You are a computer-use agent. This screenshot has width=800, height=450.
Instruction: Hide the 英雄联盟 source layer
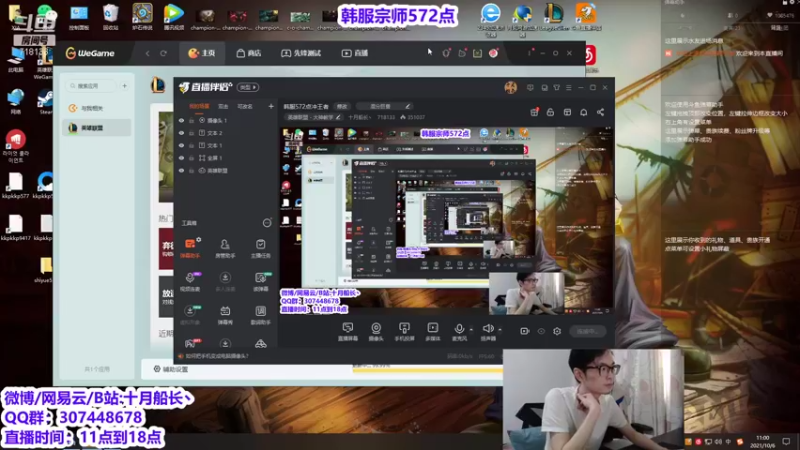coord(181,170)
